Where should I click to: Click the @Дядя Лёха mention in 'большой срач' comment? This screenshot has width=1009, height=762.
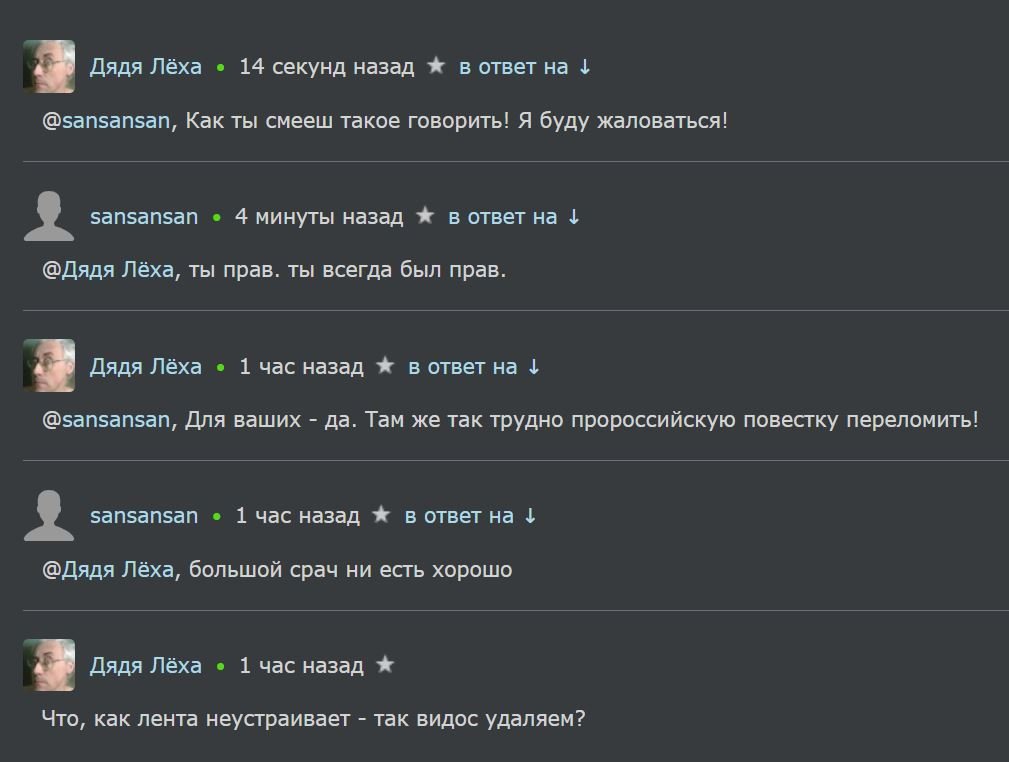tap(118, 571)
